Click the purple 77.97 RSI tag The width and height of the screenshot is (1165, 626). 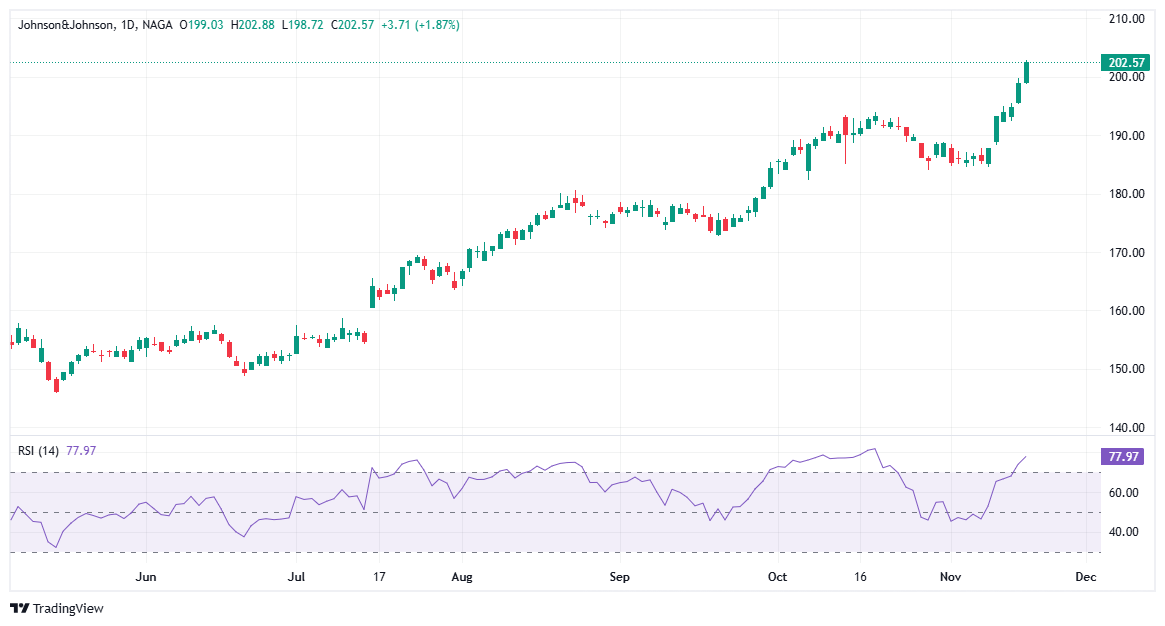1124,456
